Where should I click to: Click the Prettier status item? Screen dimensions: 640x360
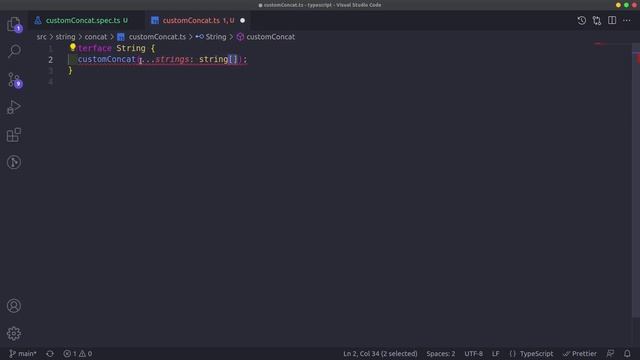tap(580, 353)
